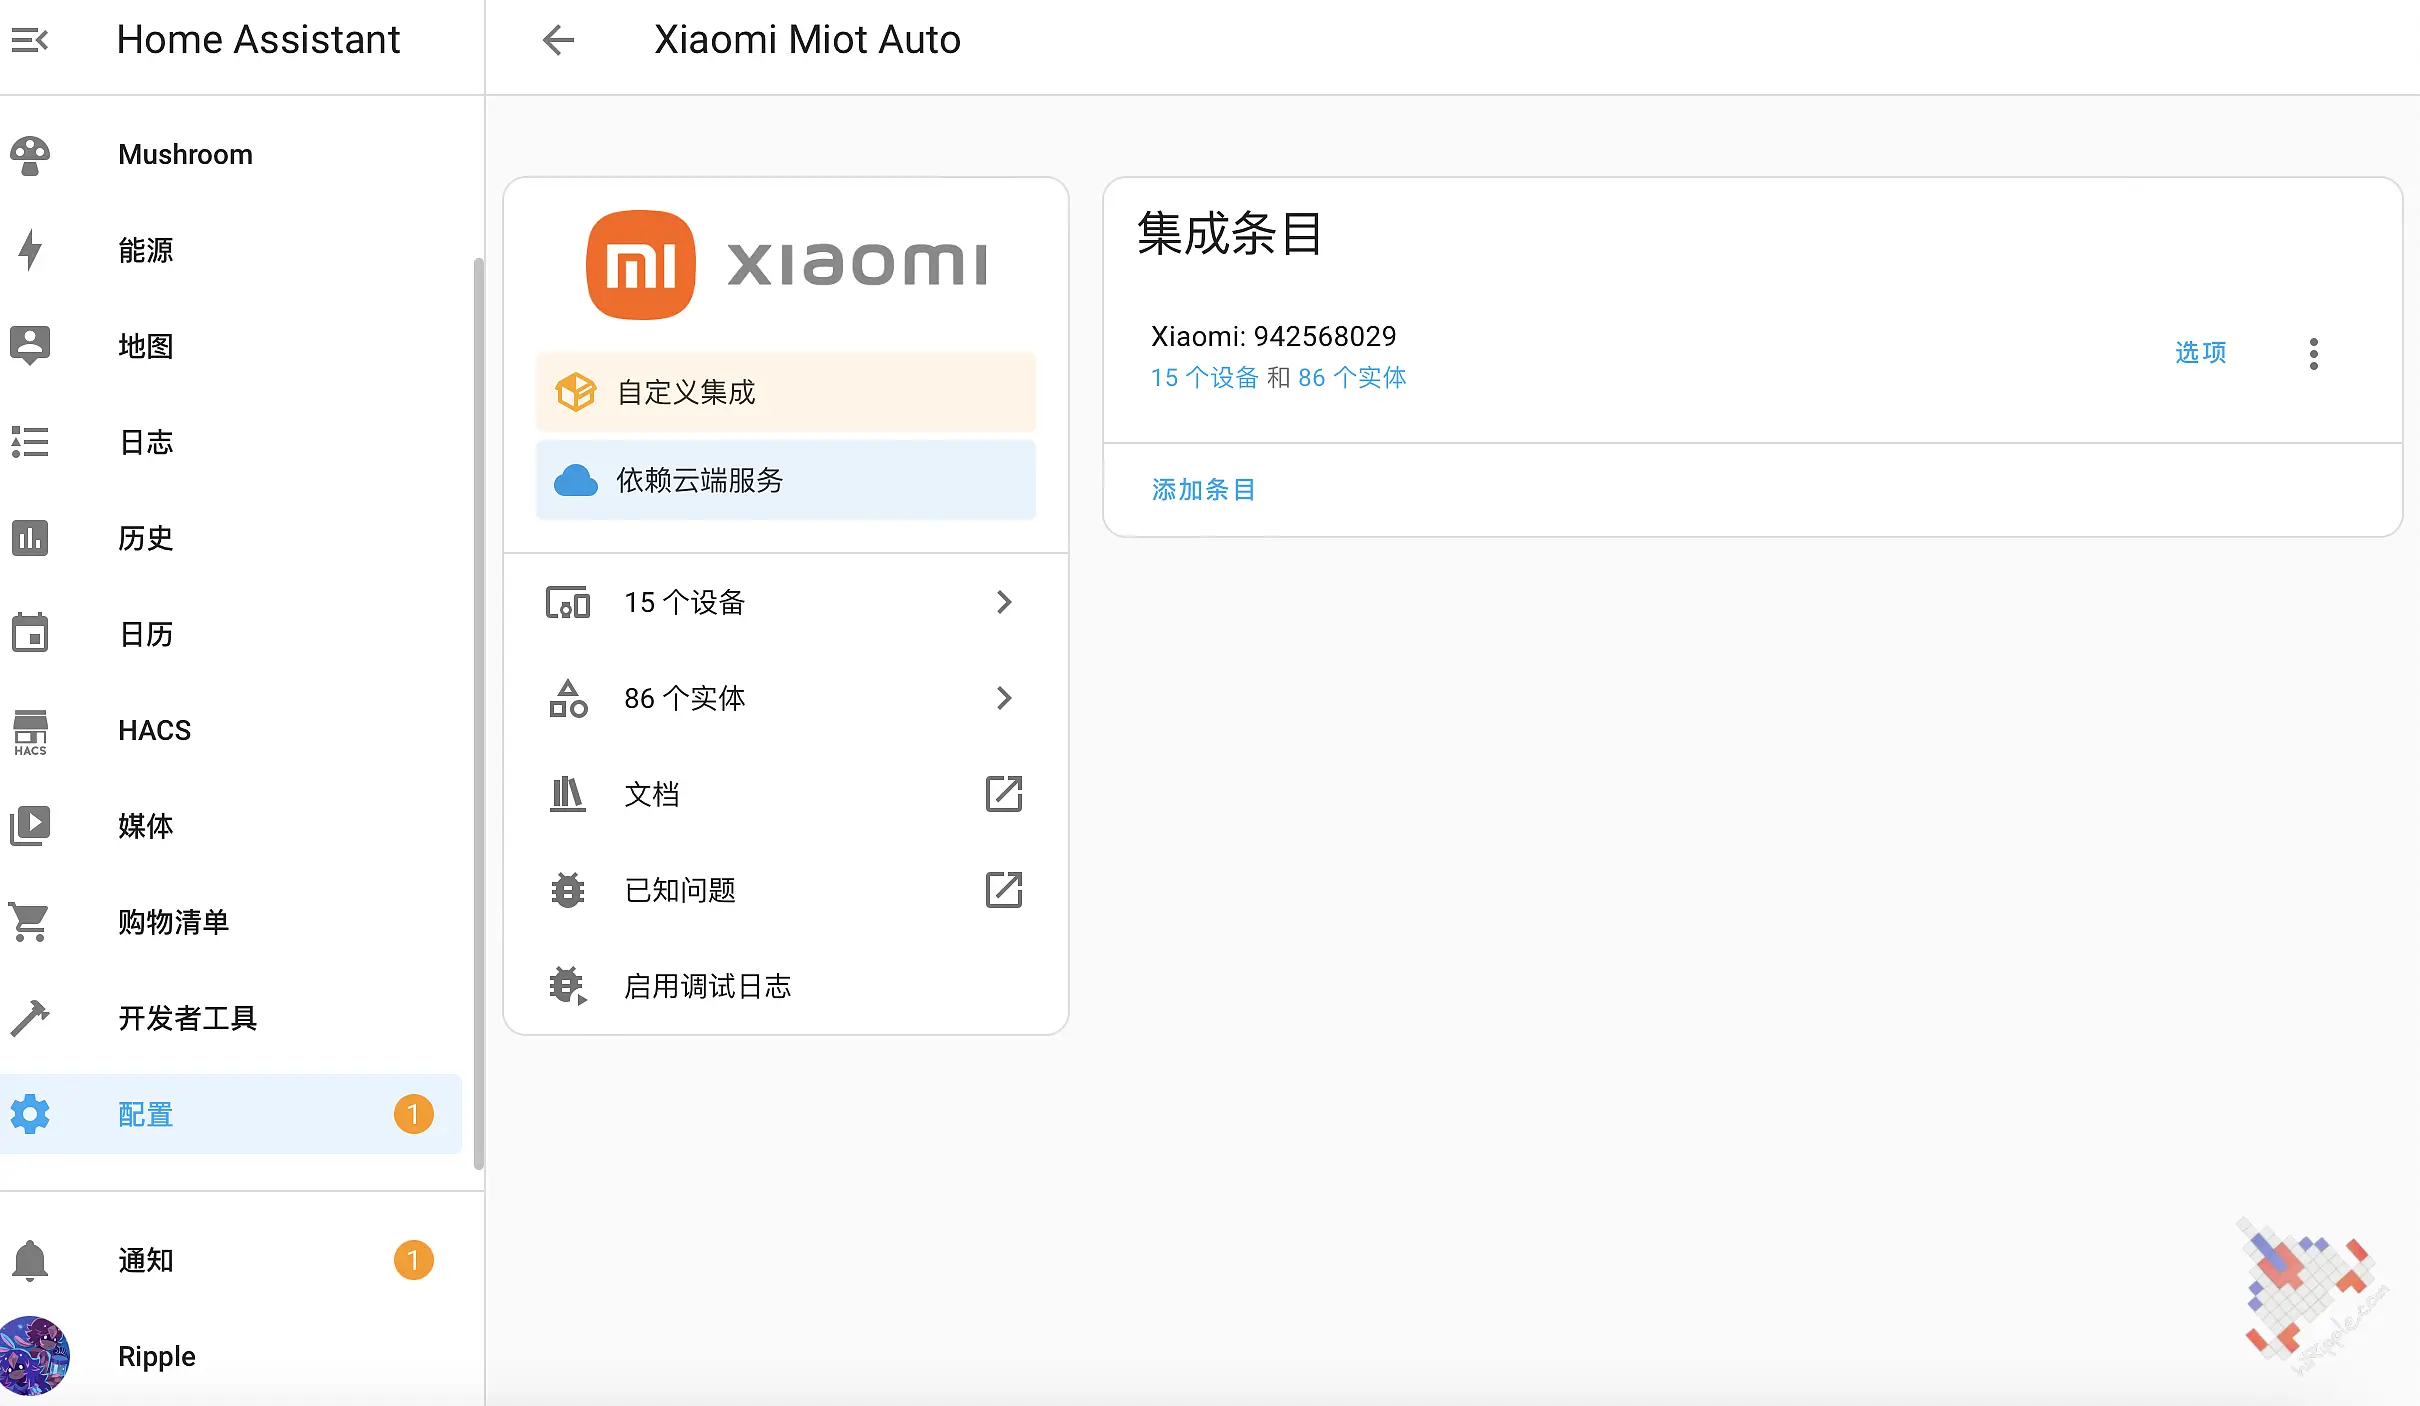Click the HACS store icon
The height and width of the screenshot is (1406, 2420).
pos(30,731)
